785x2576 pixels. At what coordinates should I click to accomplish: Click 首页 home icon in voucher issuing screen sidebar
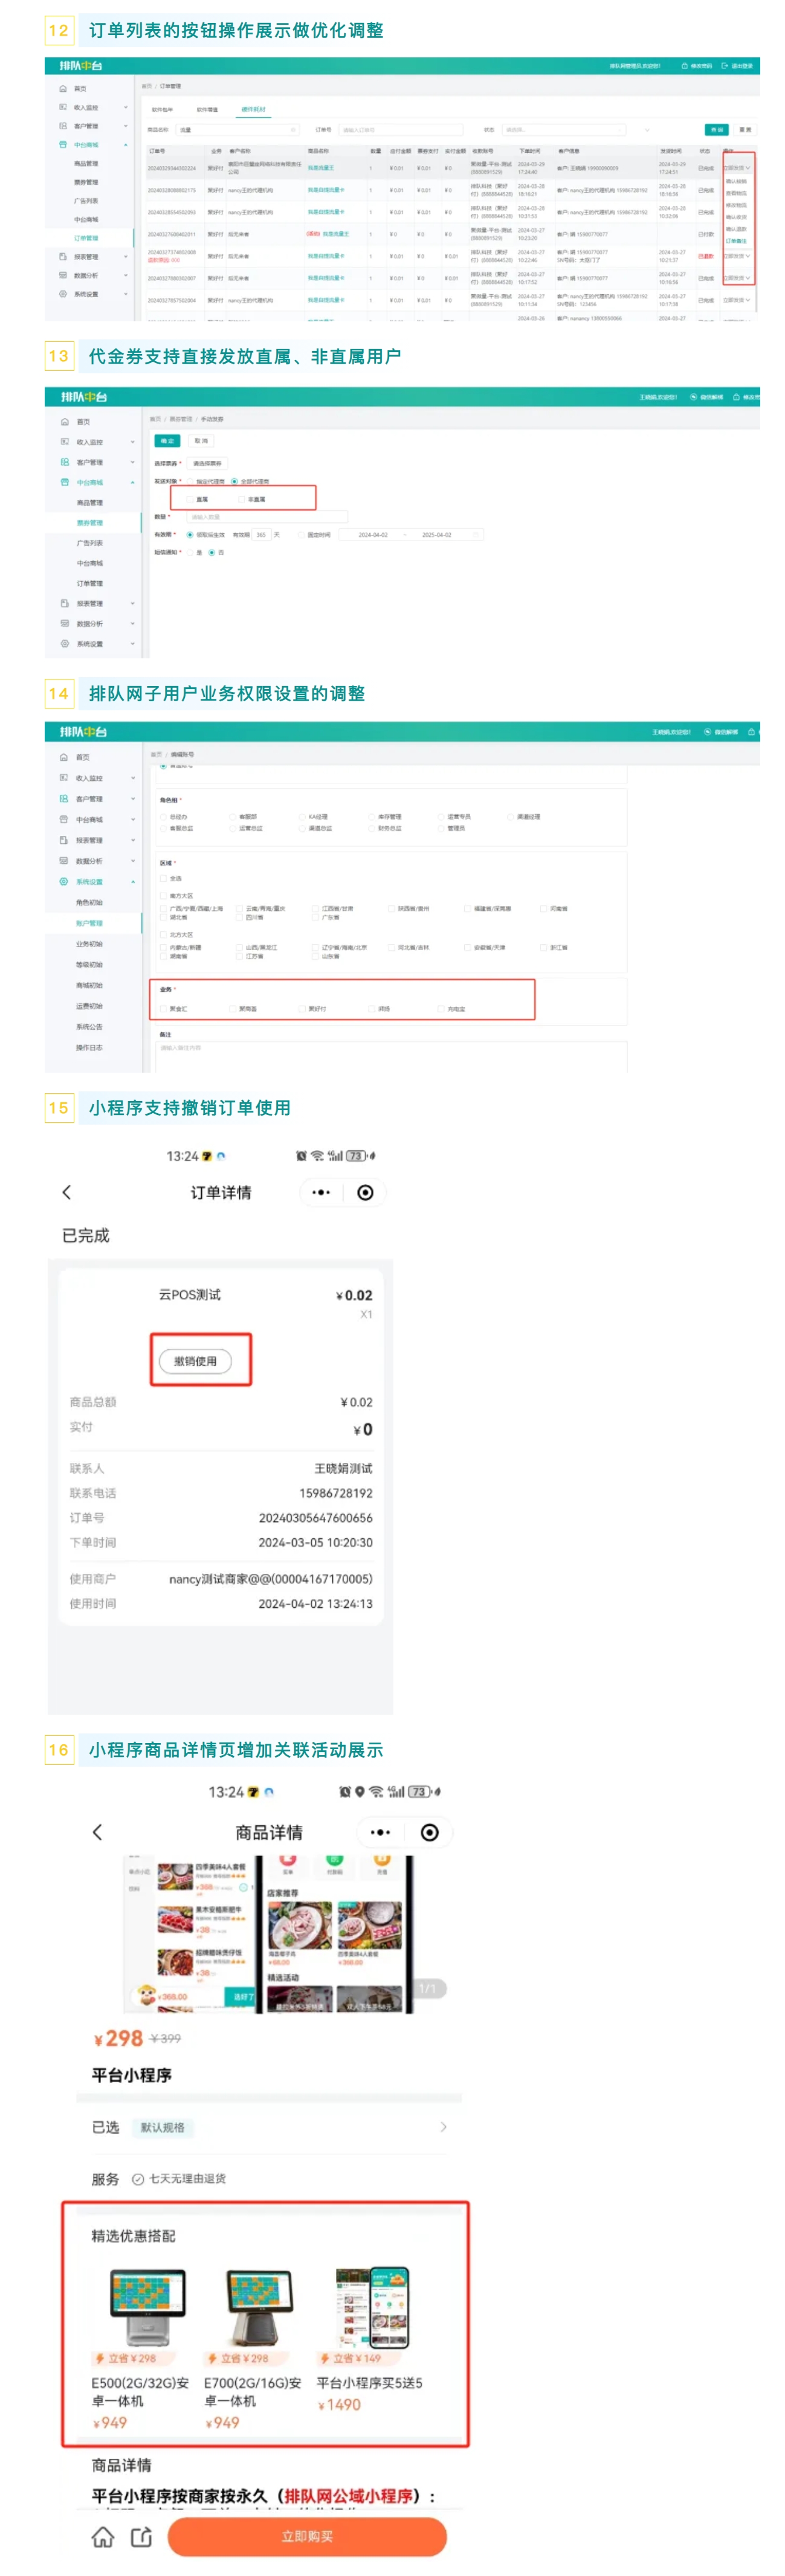click(65, 422)
